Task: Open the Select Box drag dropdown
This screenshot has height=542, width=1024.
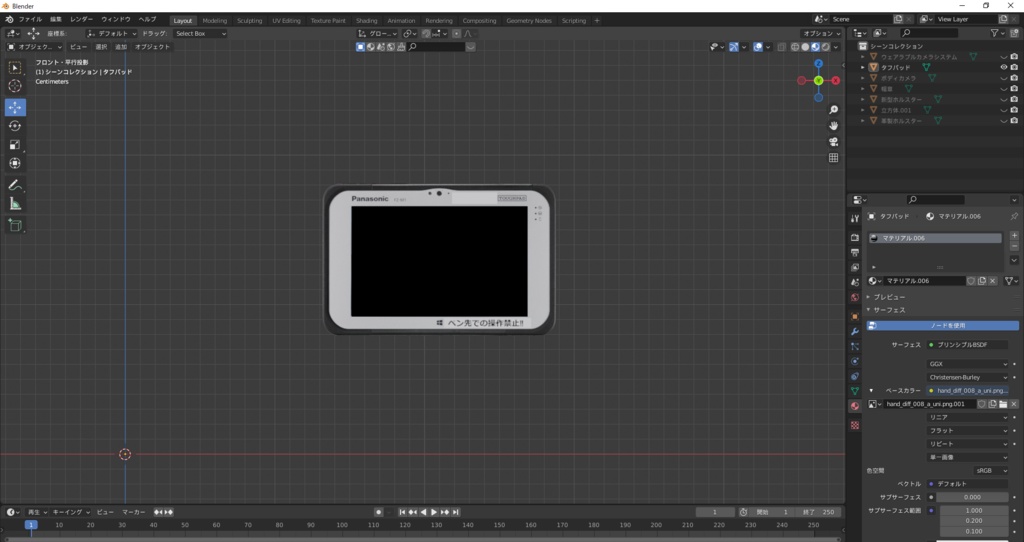Action: 200,33
